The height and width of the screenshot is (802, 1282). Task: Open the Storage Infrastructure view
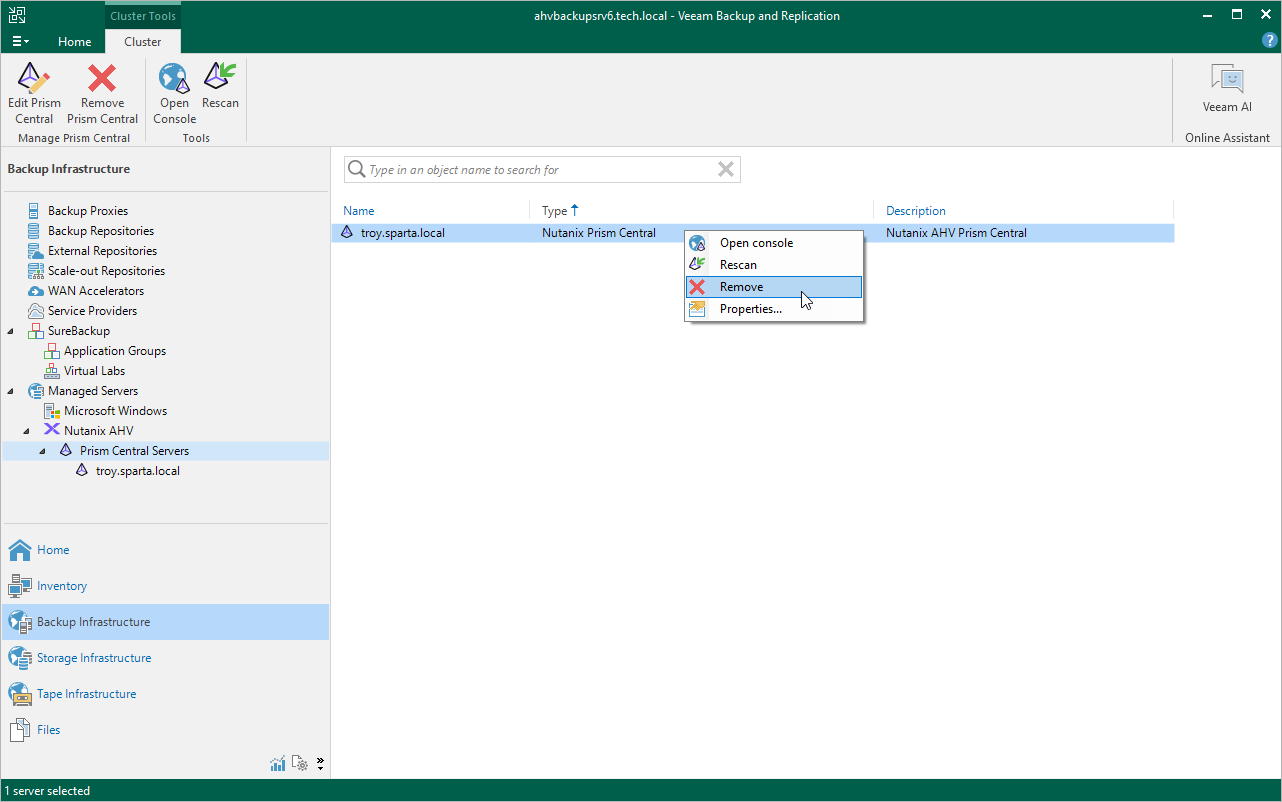tap(165, 658)
